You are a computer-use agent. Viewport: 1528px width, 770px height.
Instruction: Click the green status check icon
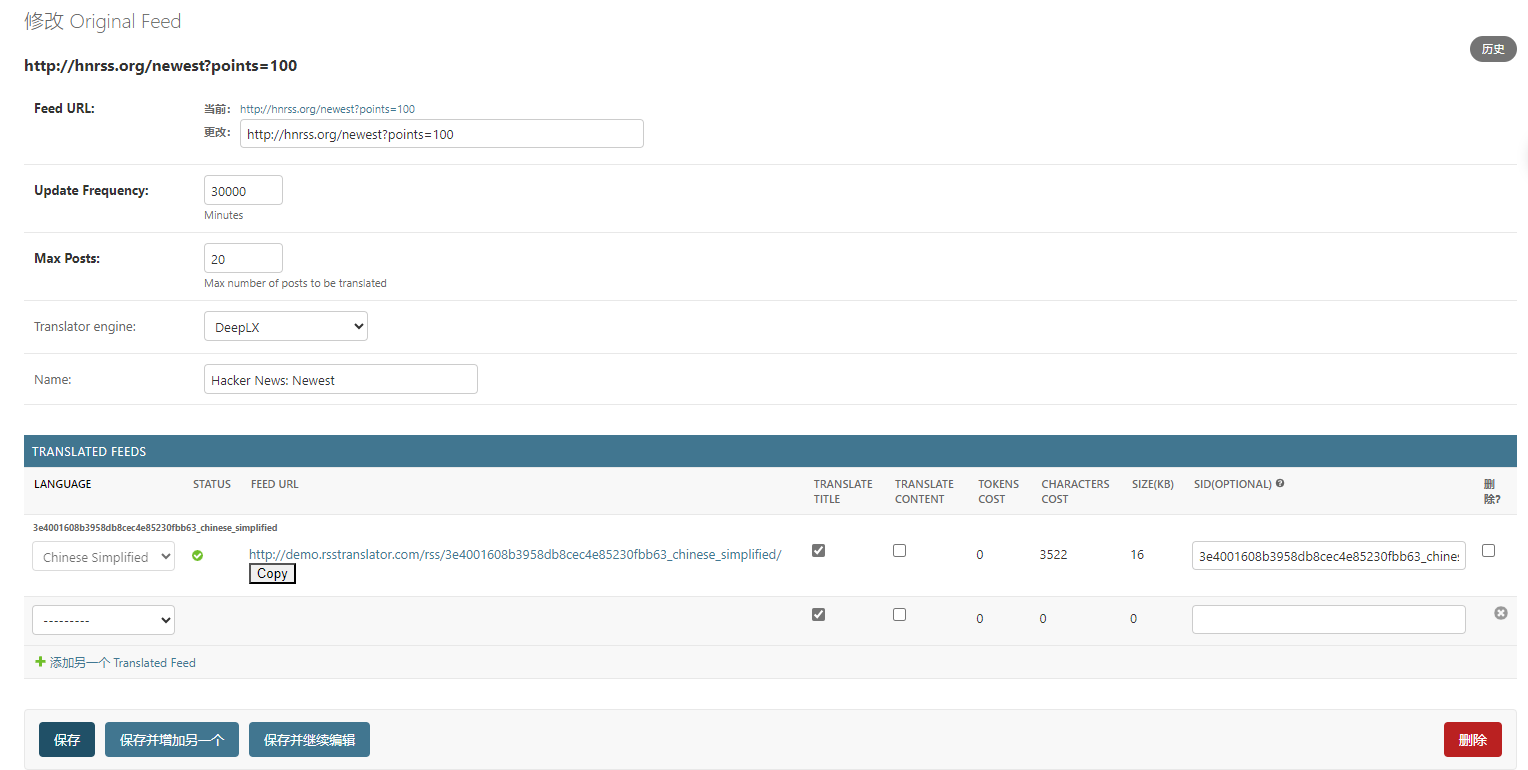click(197, 556)
